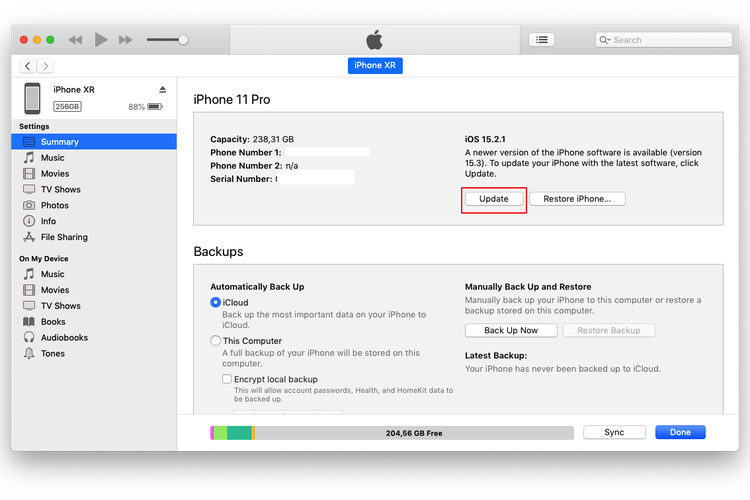The height and width of the screenshot is (500, 750).
Task: Open File Sharing in the sidebar
Action: (64, 237)
